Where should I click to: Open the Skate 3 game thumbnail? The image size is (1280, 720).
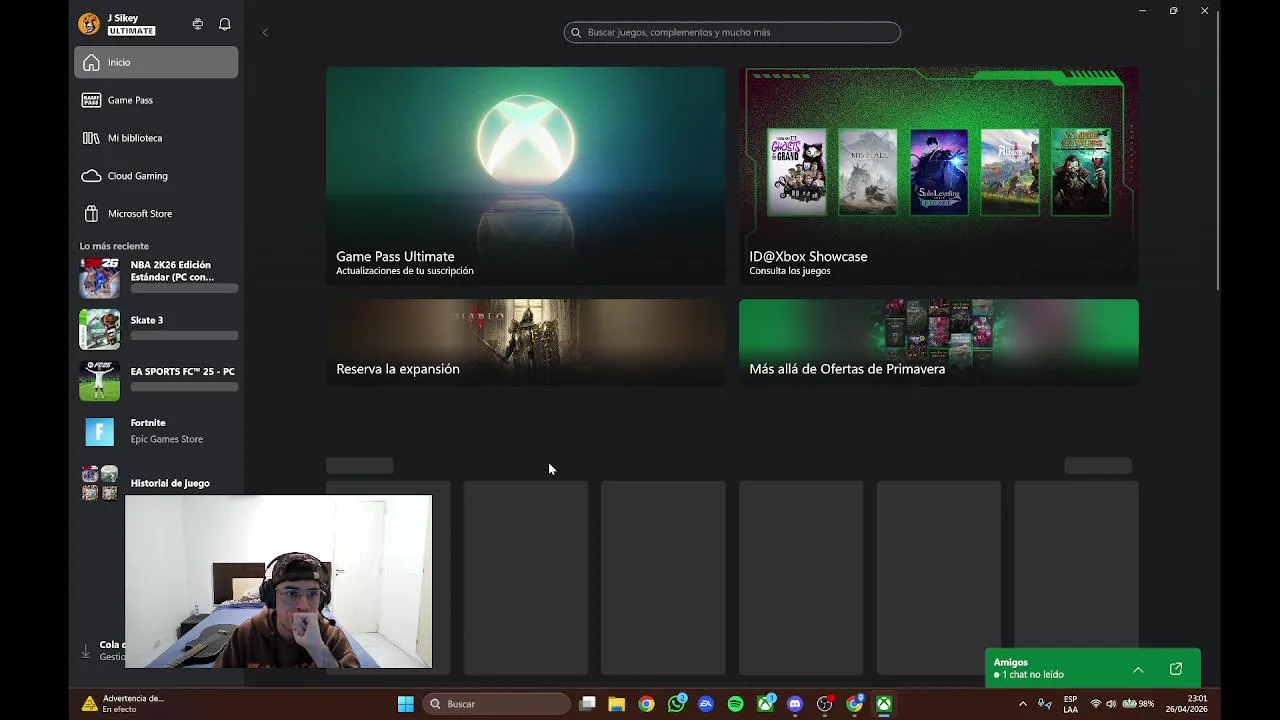click(x=99, y=329)
